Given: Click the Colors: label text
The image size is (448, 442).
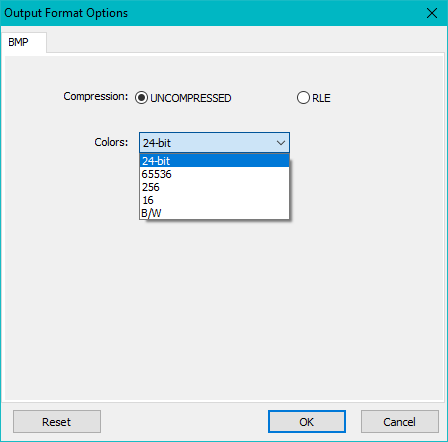Looking at the screenshot, I should click(x=111, y=142).
